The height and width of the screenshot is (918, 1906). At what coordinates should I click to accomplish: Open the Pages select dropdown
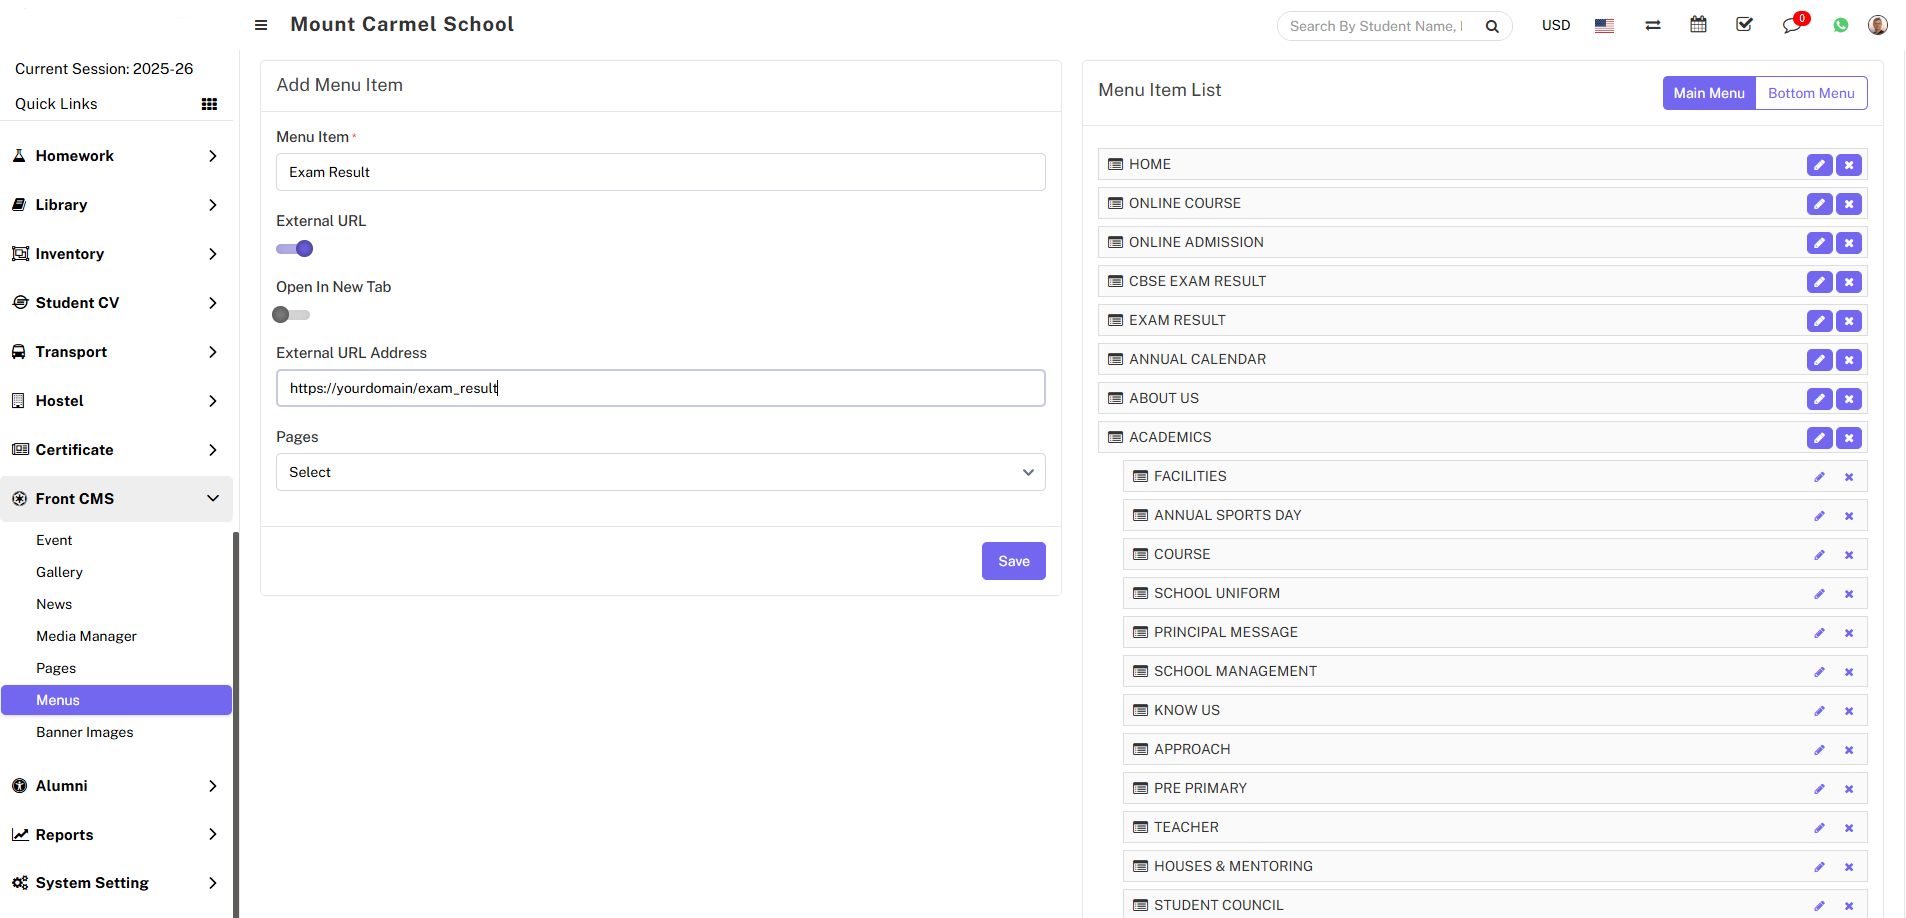point(660,472)
